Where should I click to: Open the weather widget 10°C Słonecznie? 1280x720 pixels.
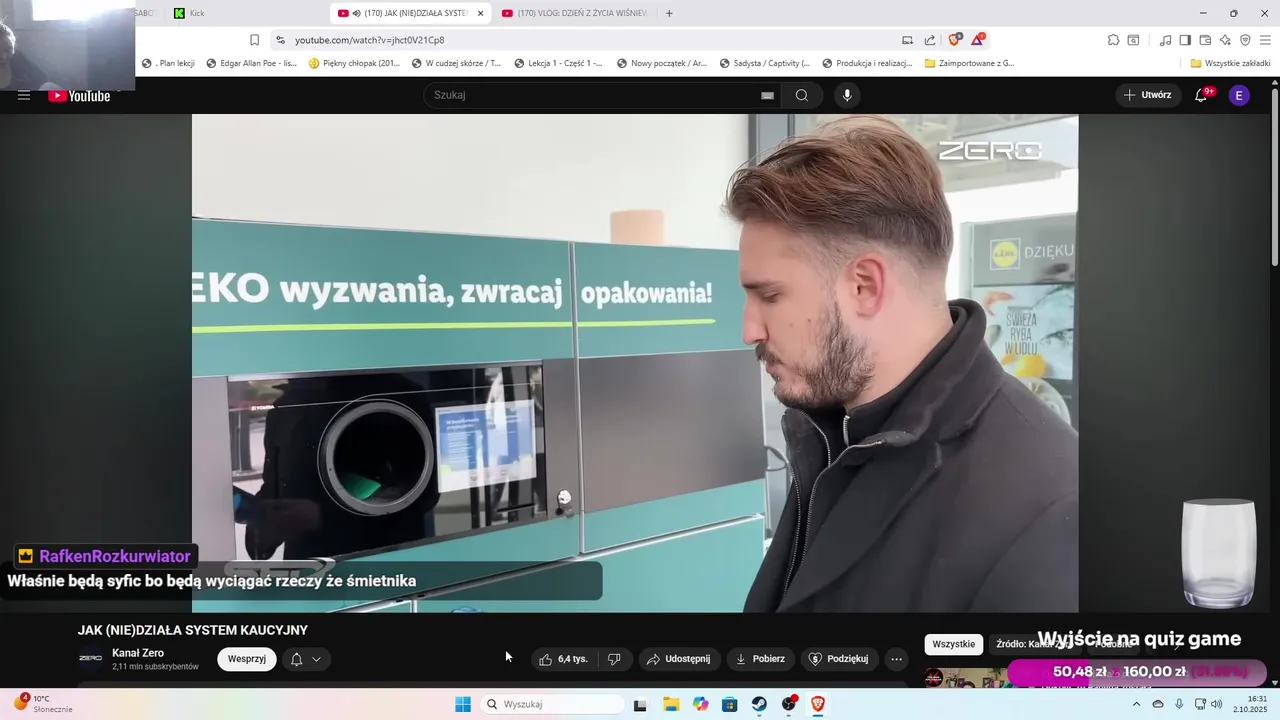pos(42,704)
